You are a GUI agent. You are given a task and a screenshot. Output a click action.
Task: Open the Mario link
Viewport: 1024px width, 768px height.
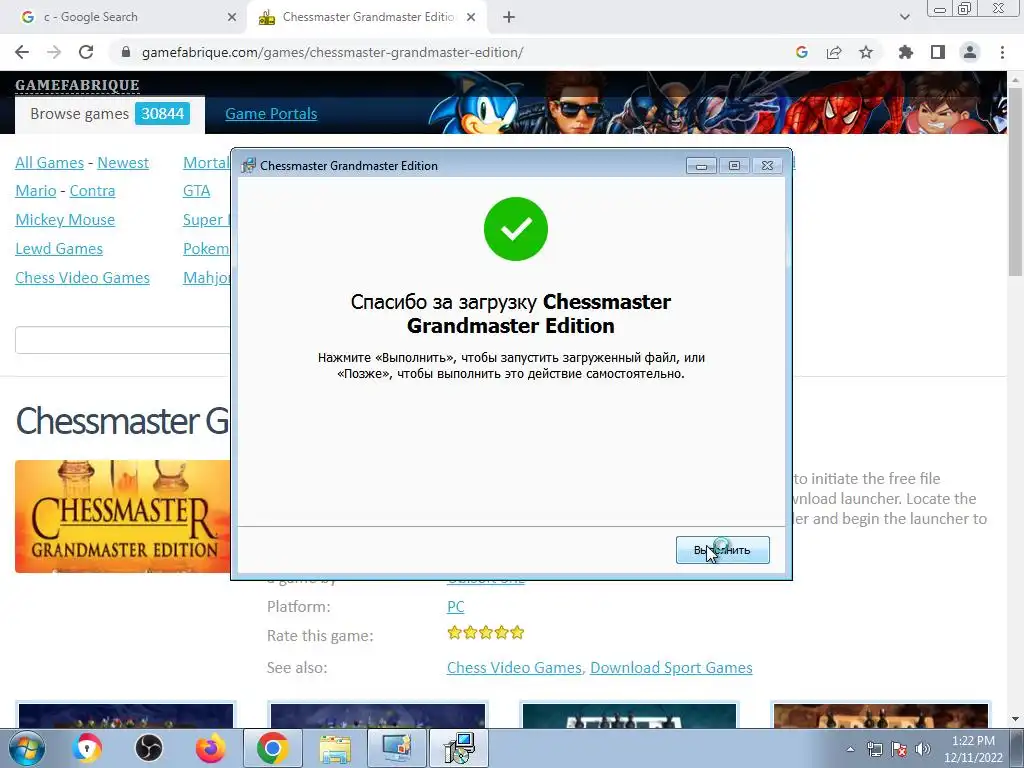pyautogui.click(x=36, y=191)
